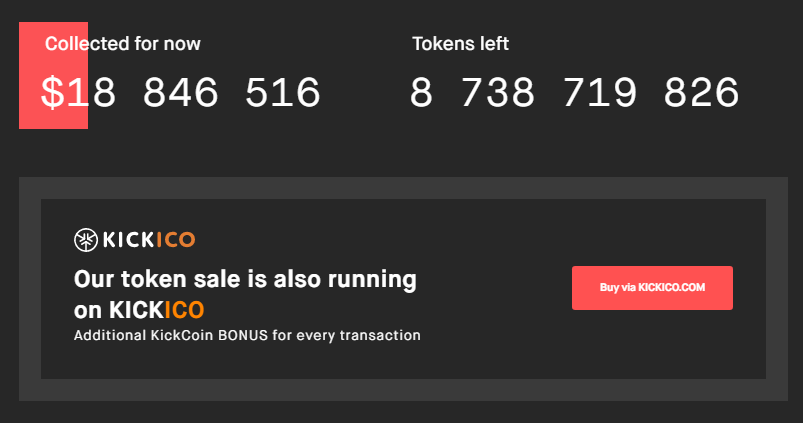Select the 516 digits in the collected amount
803x423 pixels.
click(x=283, y=92)
